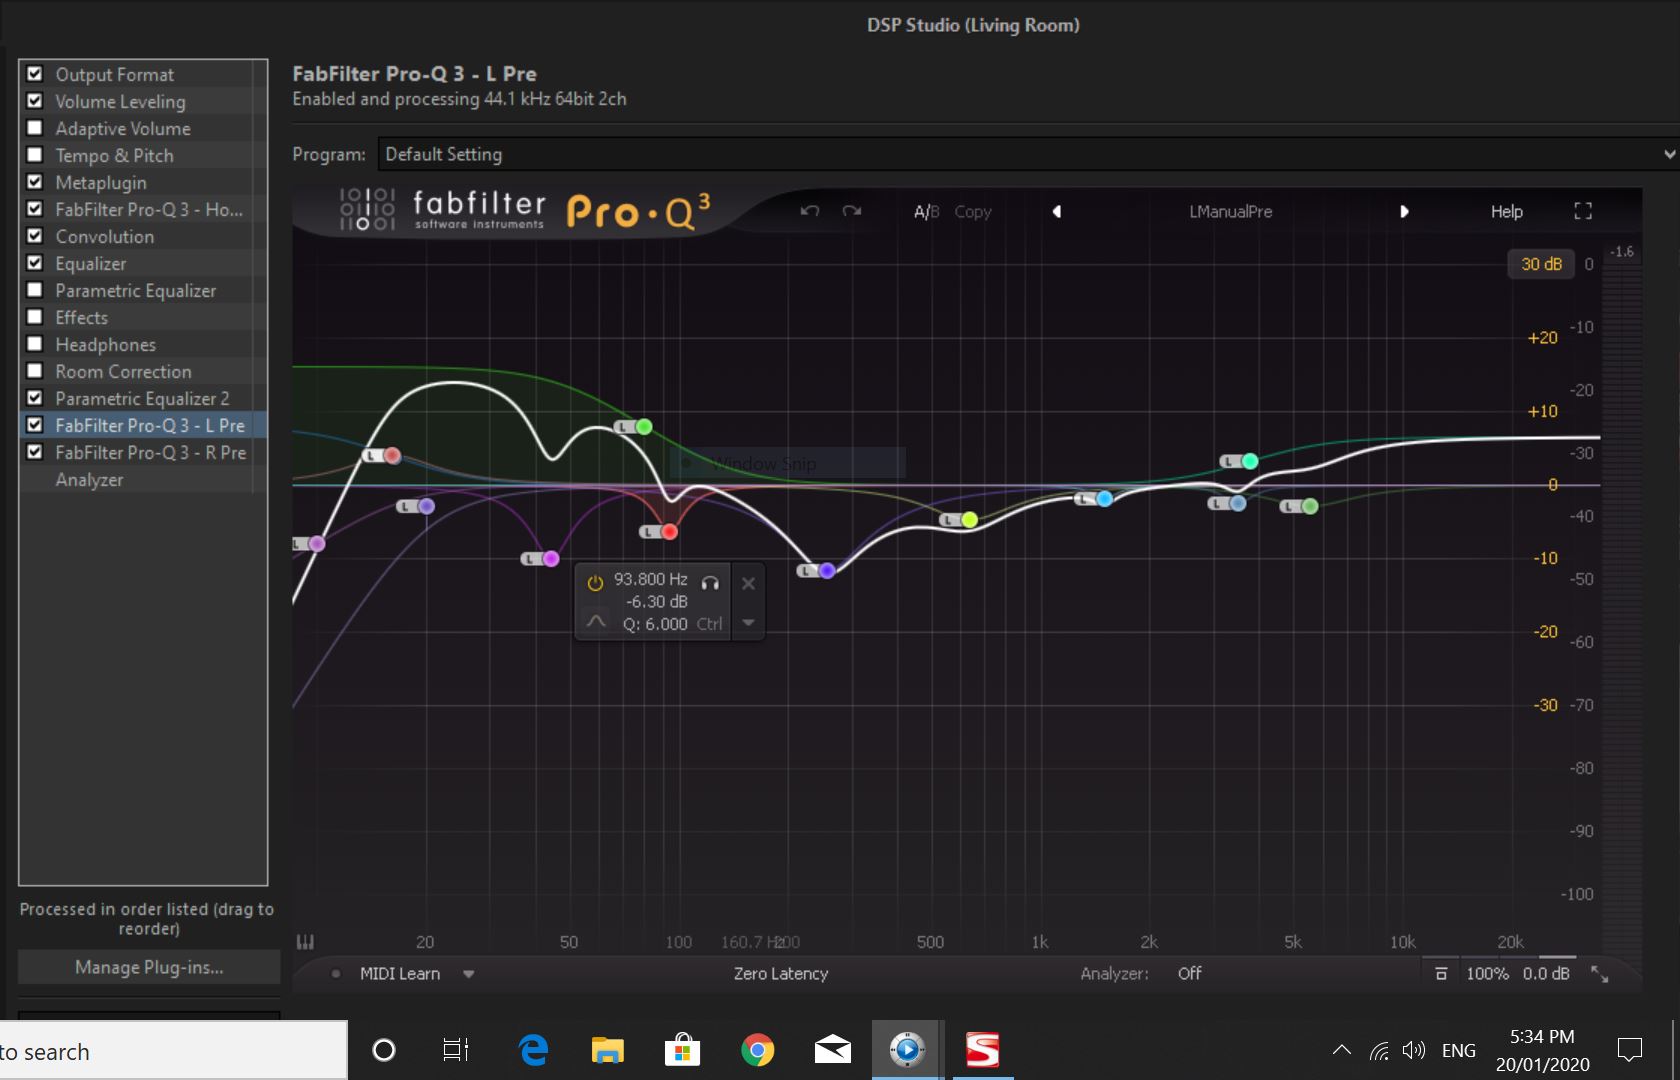This screenshot has width=1680, height=1080.
Task: Open Analyzer Off setting
Action: [1189, 973]
